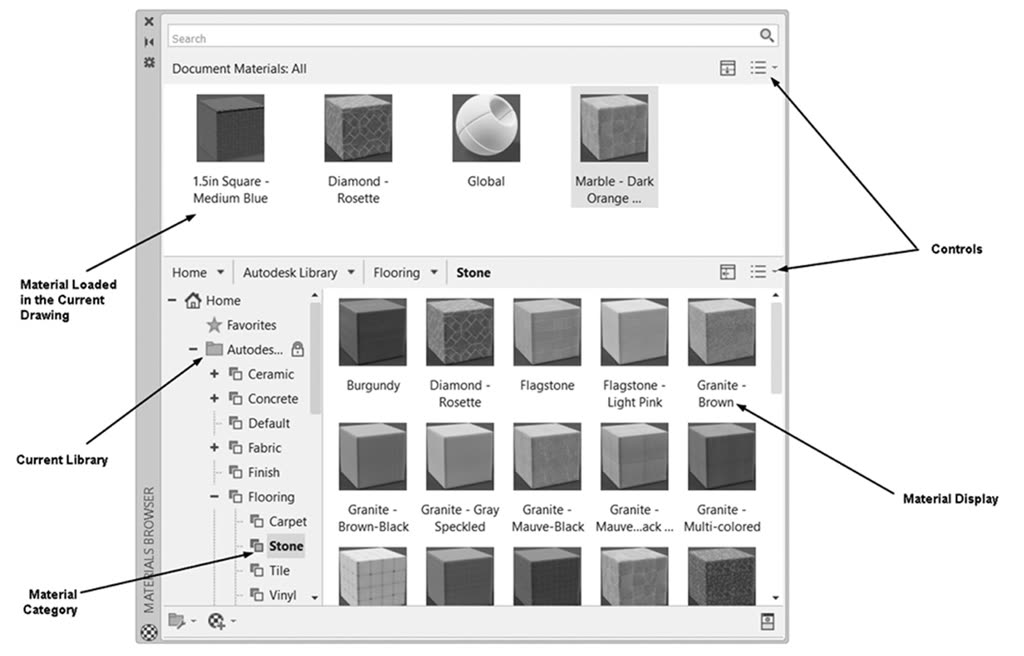Image resolution: width=1024 pixels, height=656 pixels.
Task: Select the Finish category
Action: (264, 472)
